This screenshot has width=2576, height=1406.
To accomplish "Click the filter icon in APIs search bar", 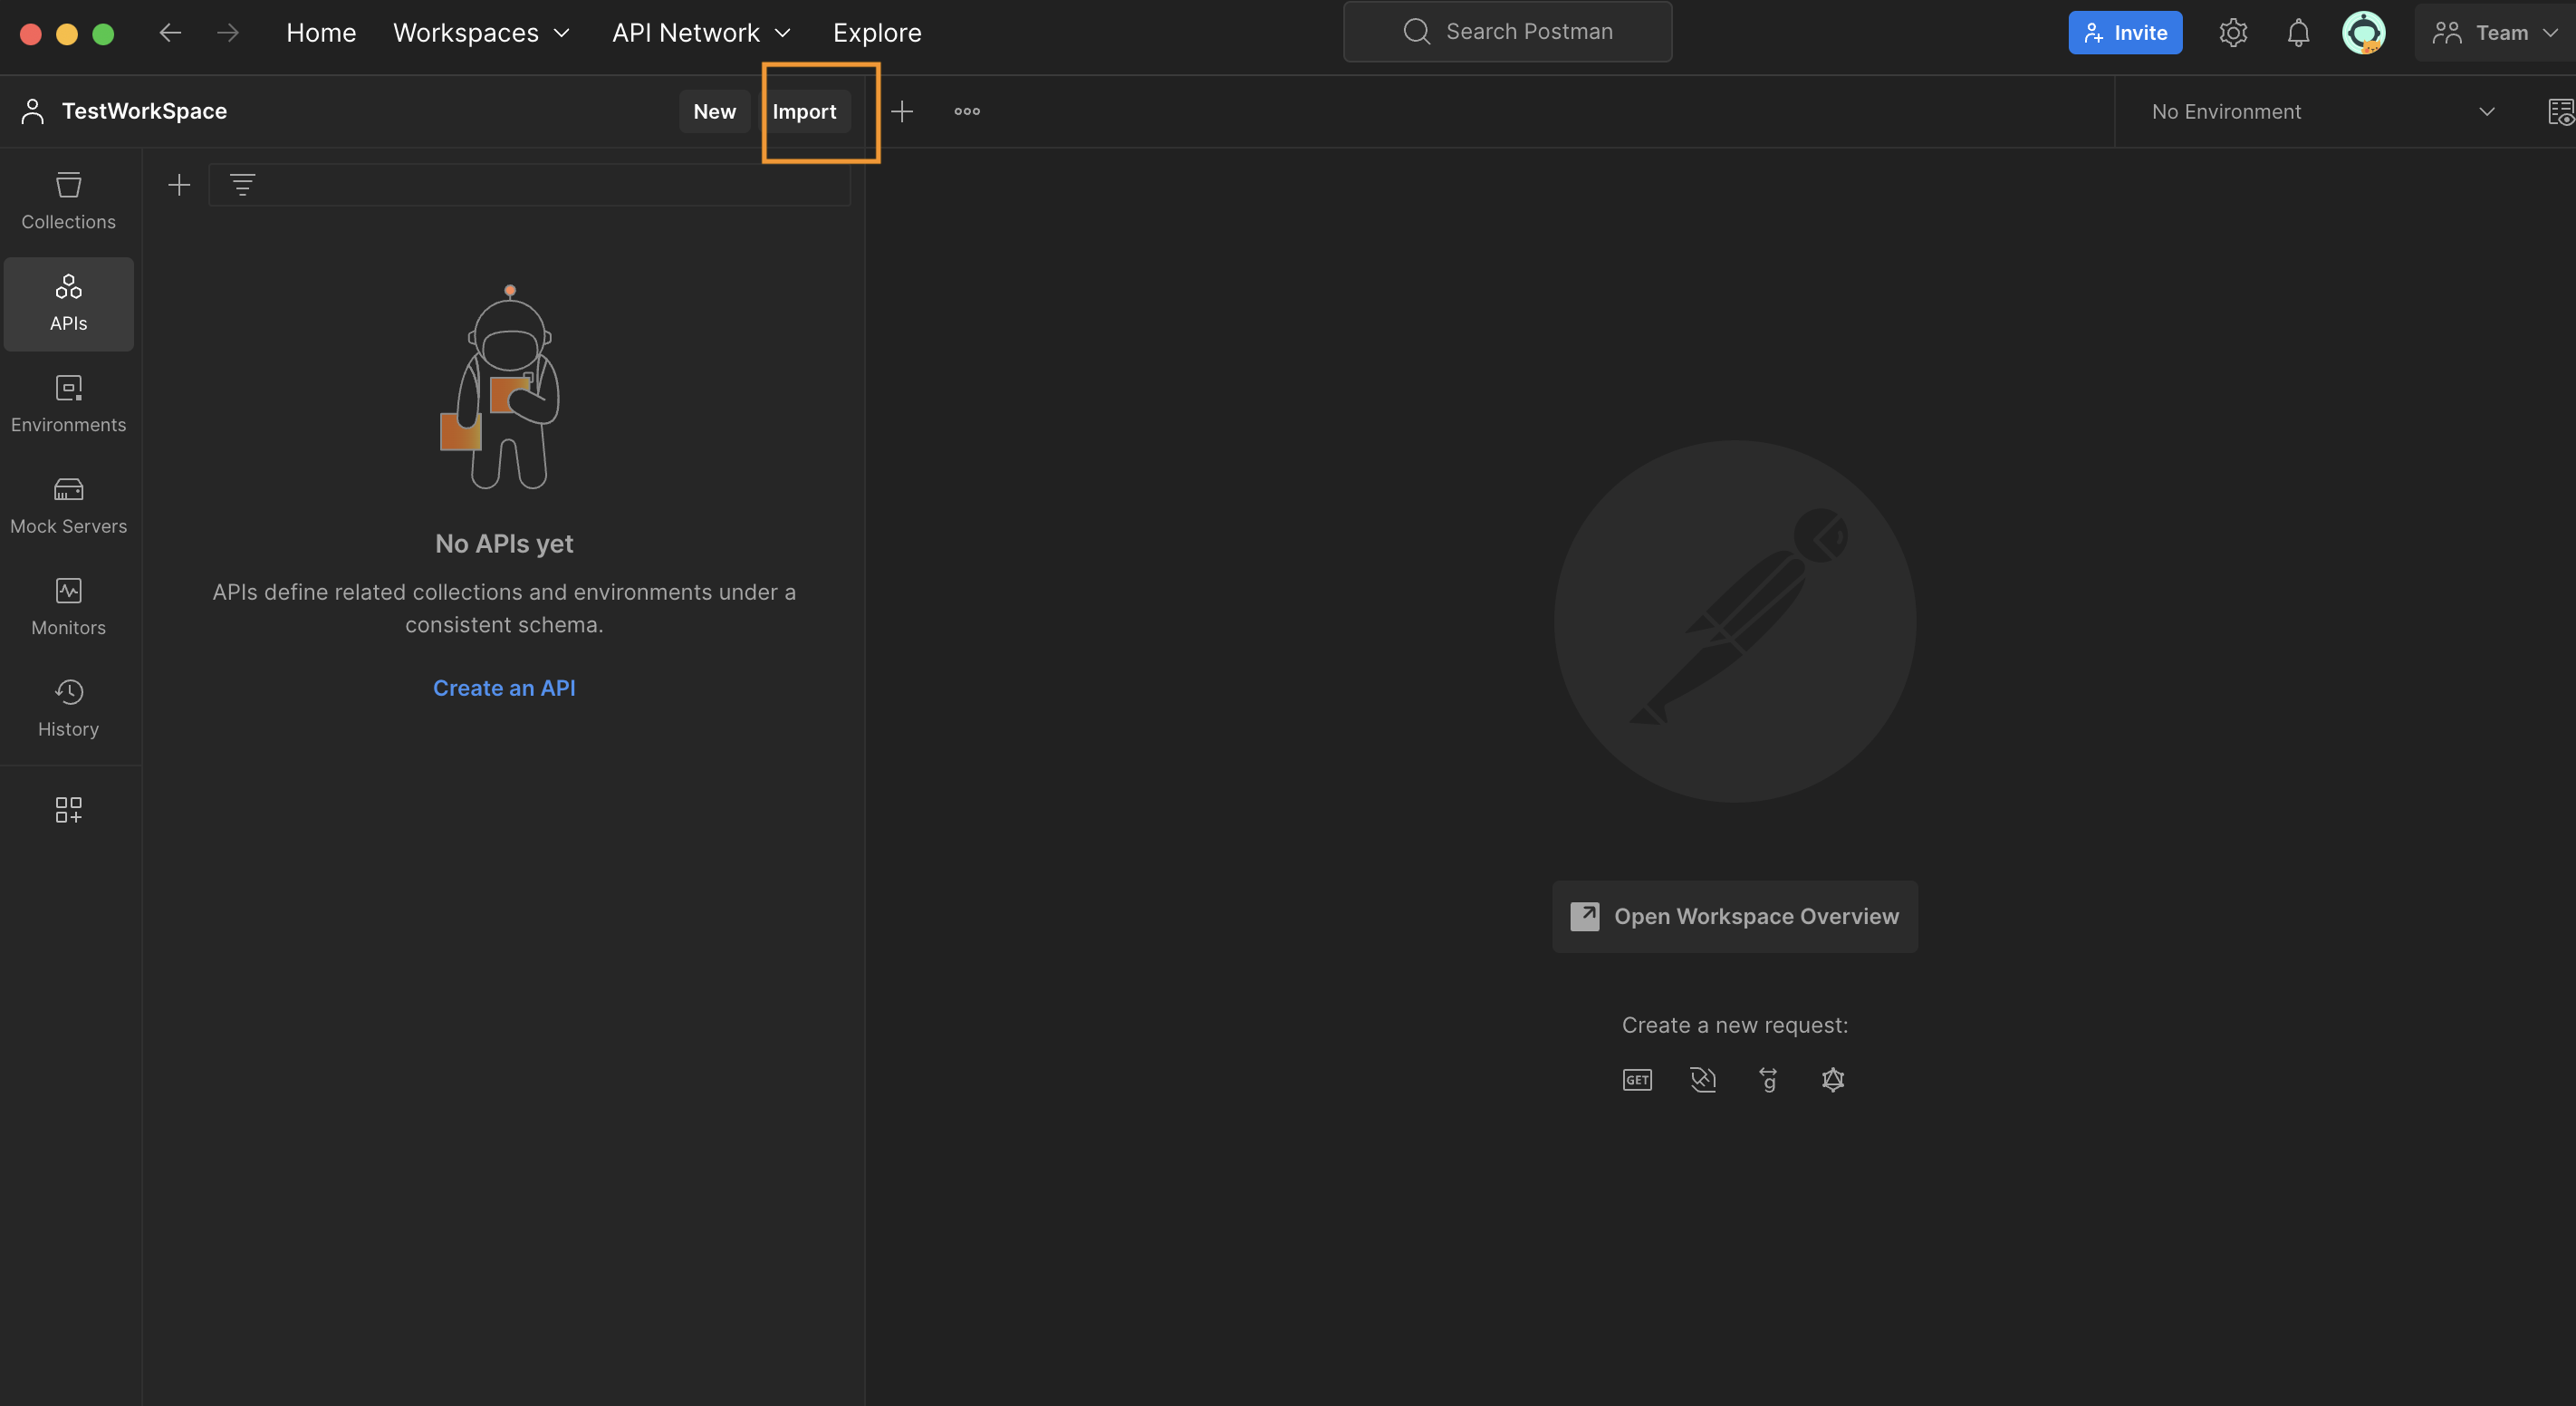I will pos(242,185).
